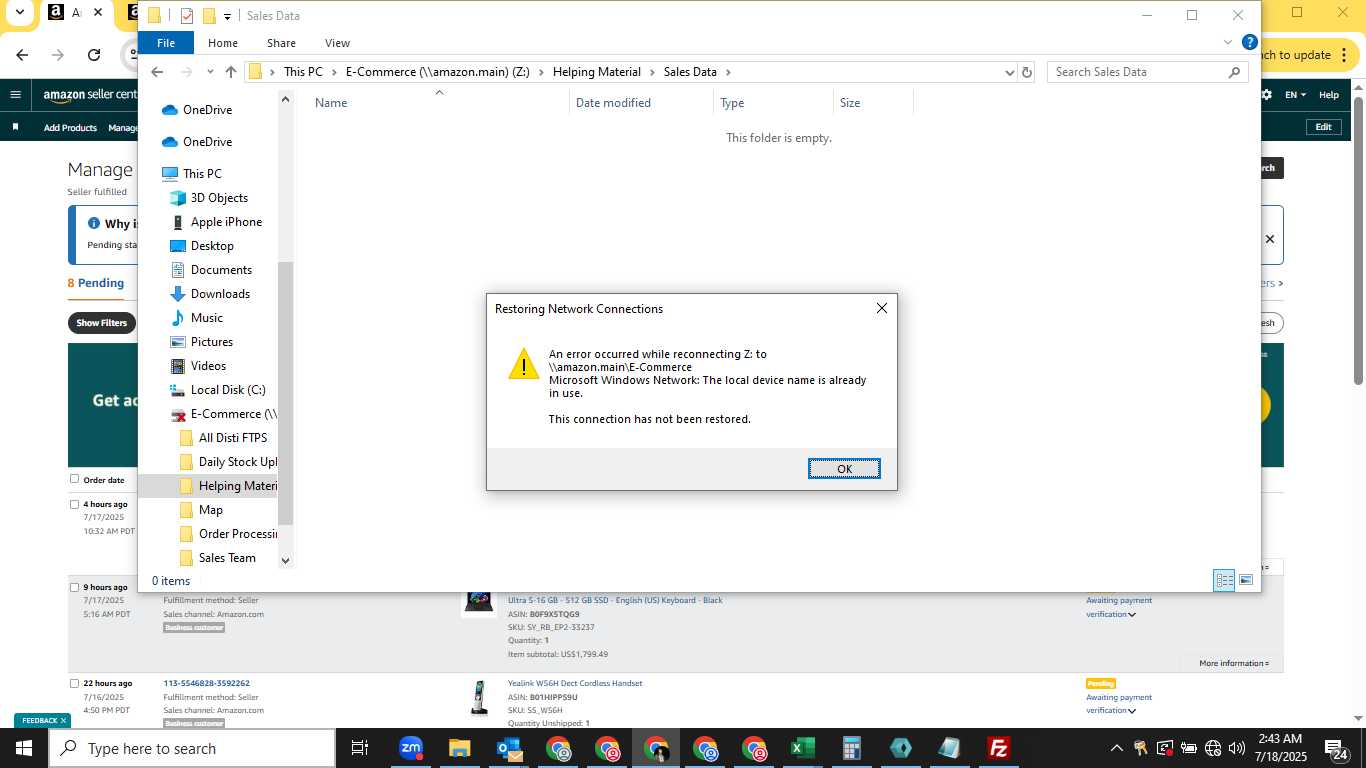Click This PC in the address breadcrumb
The width and height of the screenshot is (1366, 768).
(303, 72)
